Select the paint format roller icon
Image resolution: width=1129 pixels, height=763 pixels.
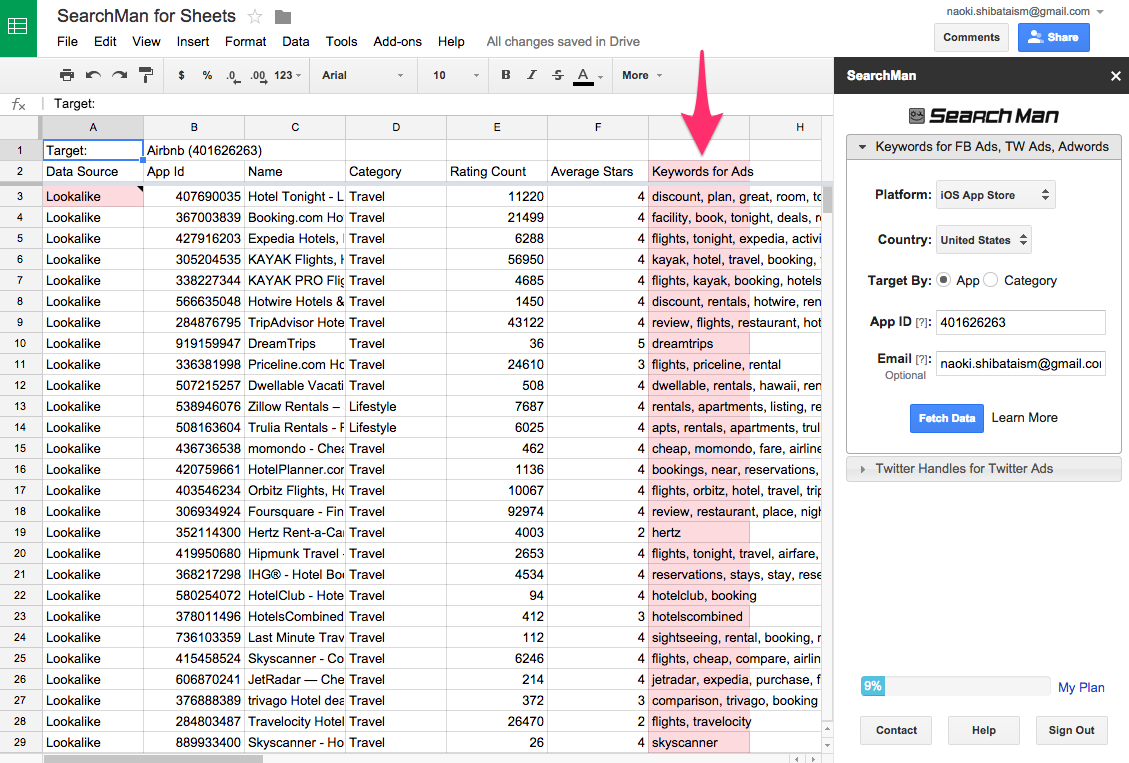point(146,75)
